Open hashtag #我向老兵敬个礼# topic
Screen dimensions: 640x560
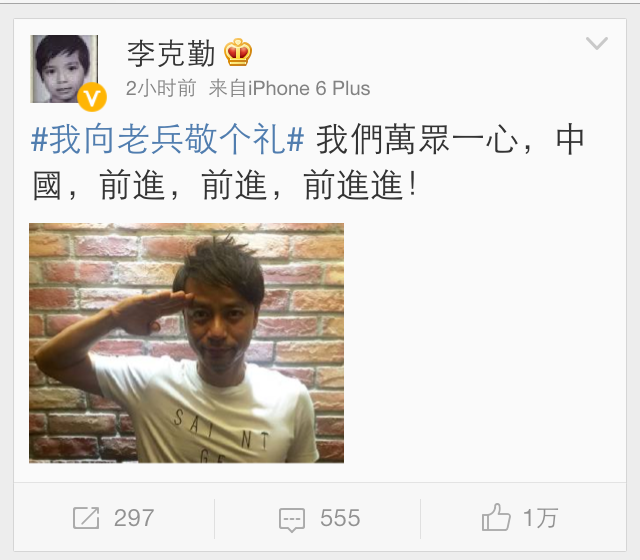[x=168, y=139]
